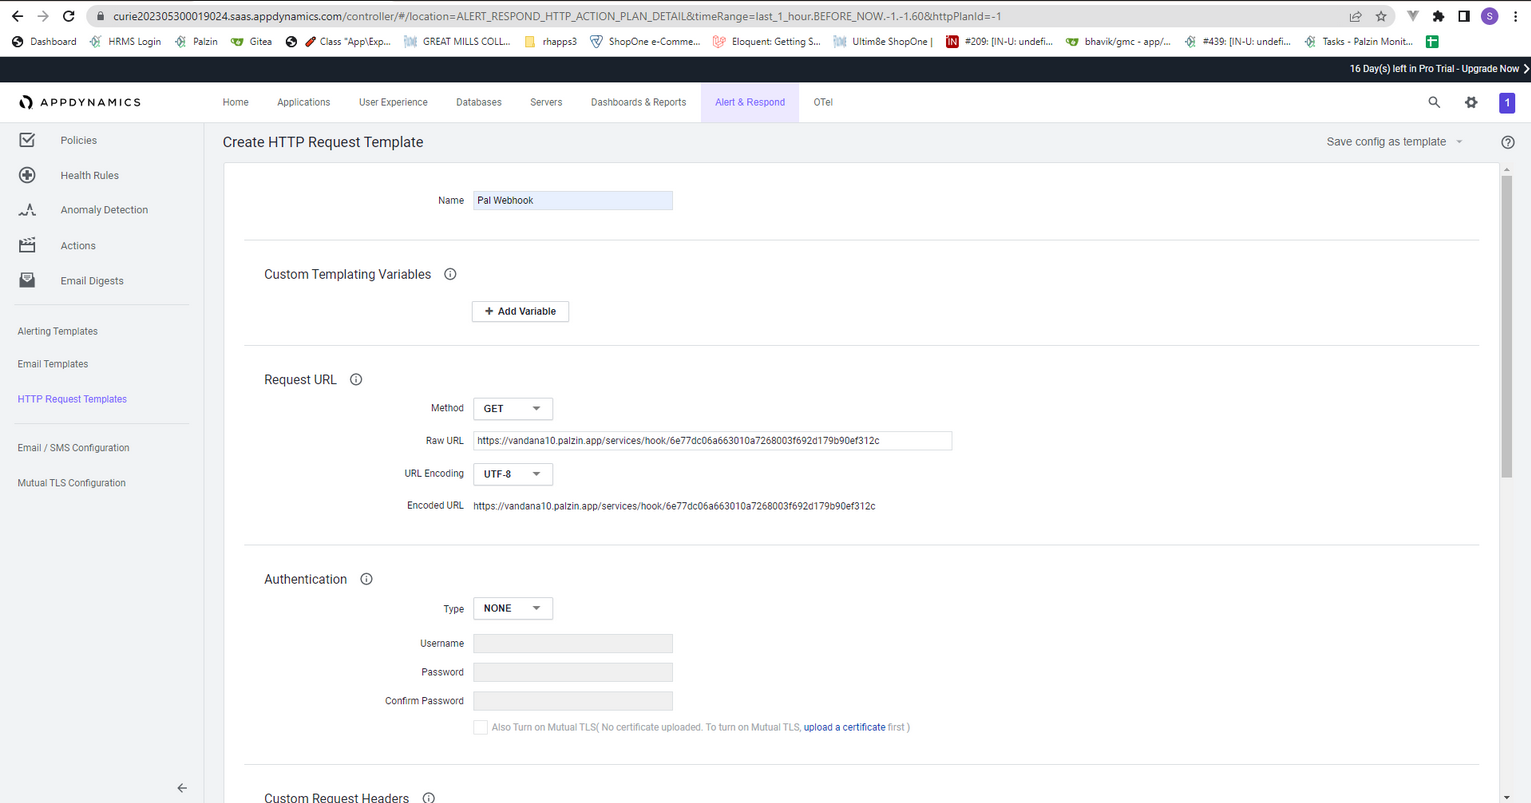Screen dimensions: 1531x803
Task: Click the Anomaly Detection icon
Action: point(27,210)
